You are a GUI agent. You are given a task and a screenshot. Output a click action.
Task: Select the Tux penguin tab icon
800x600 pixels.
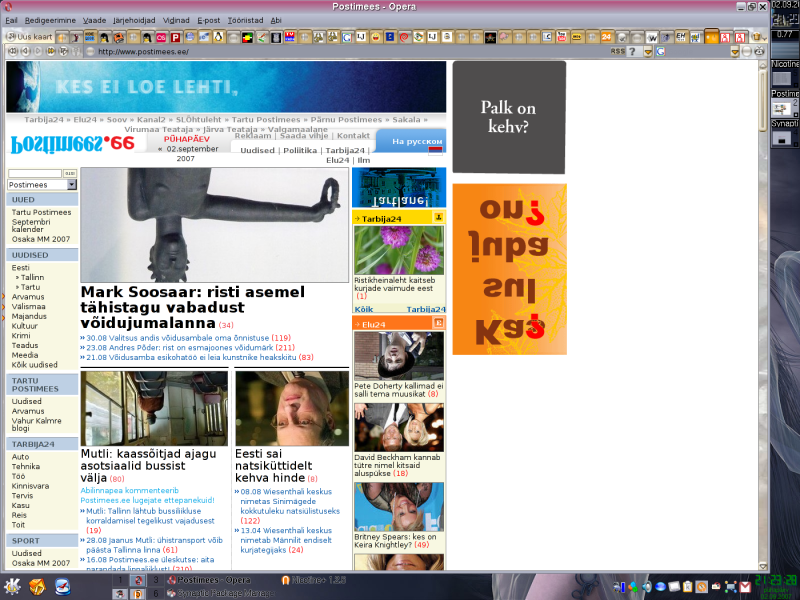[x=218, y=37]
